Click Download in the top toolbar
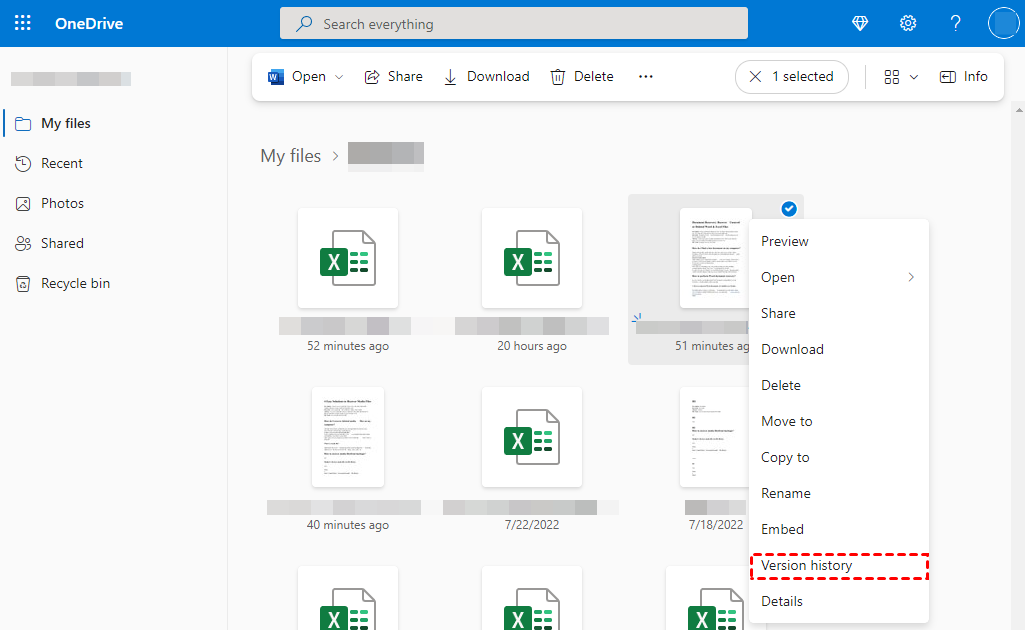Screen dimensions: 1025x630 pos(486,76)
